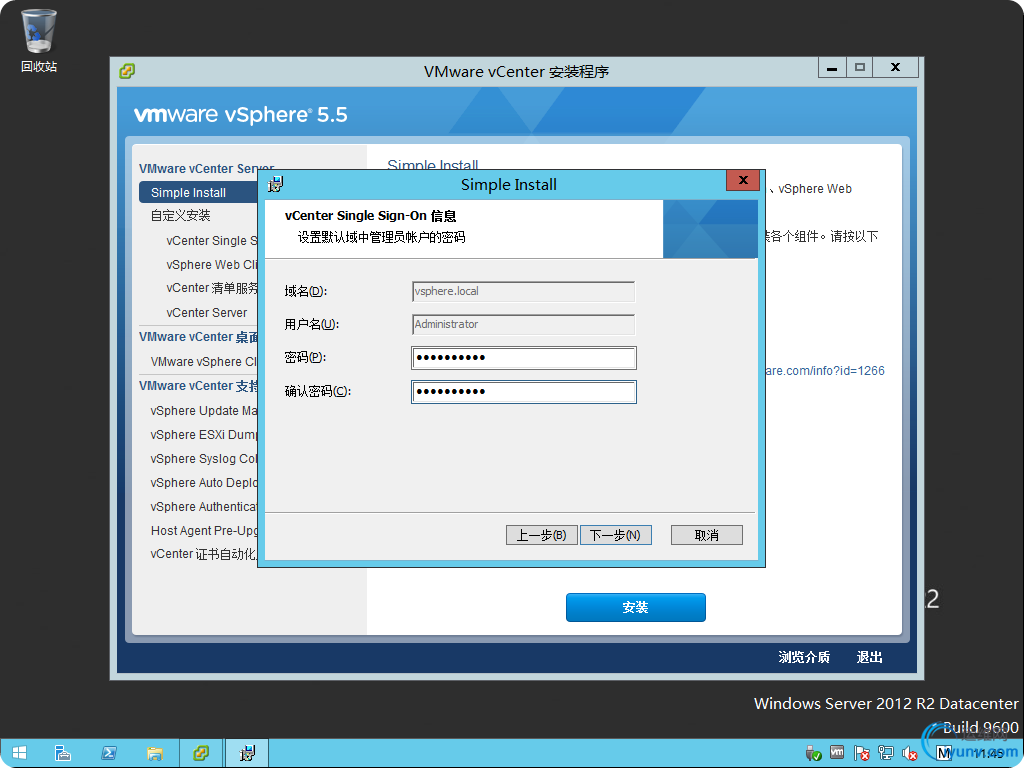Click the input method M indicator
The image size is (1024, 768).
tap(944, 754)
